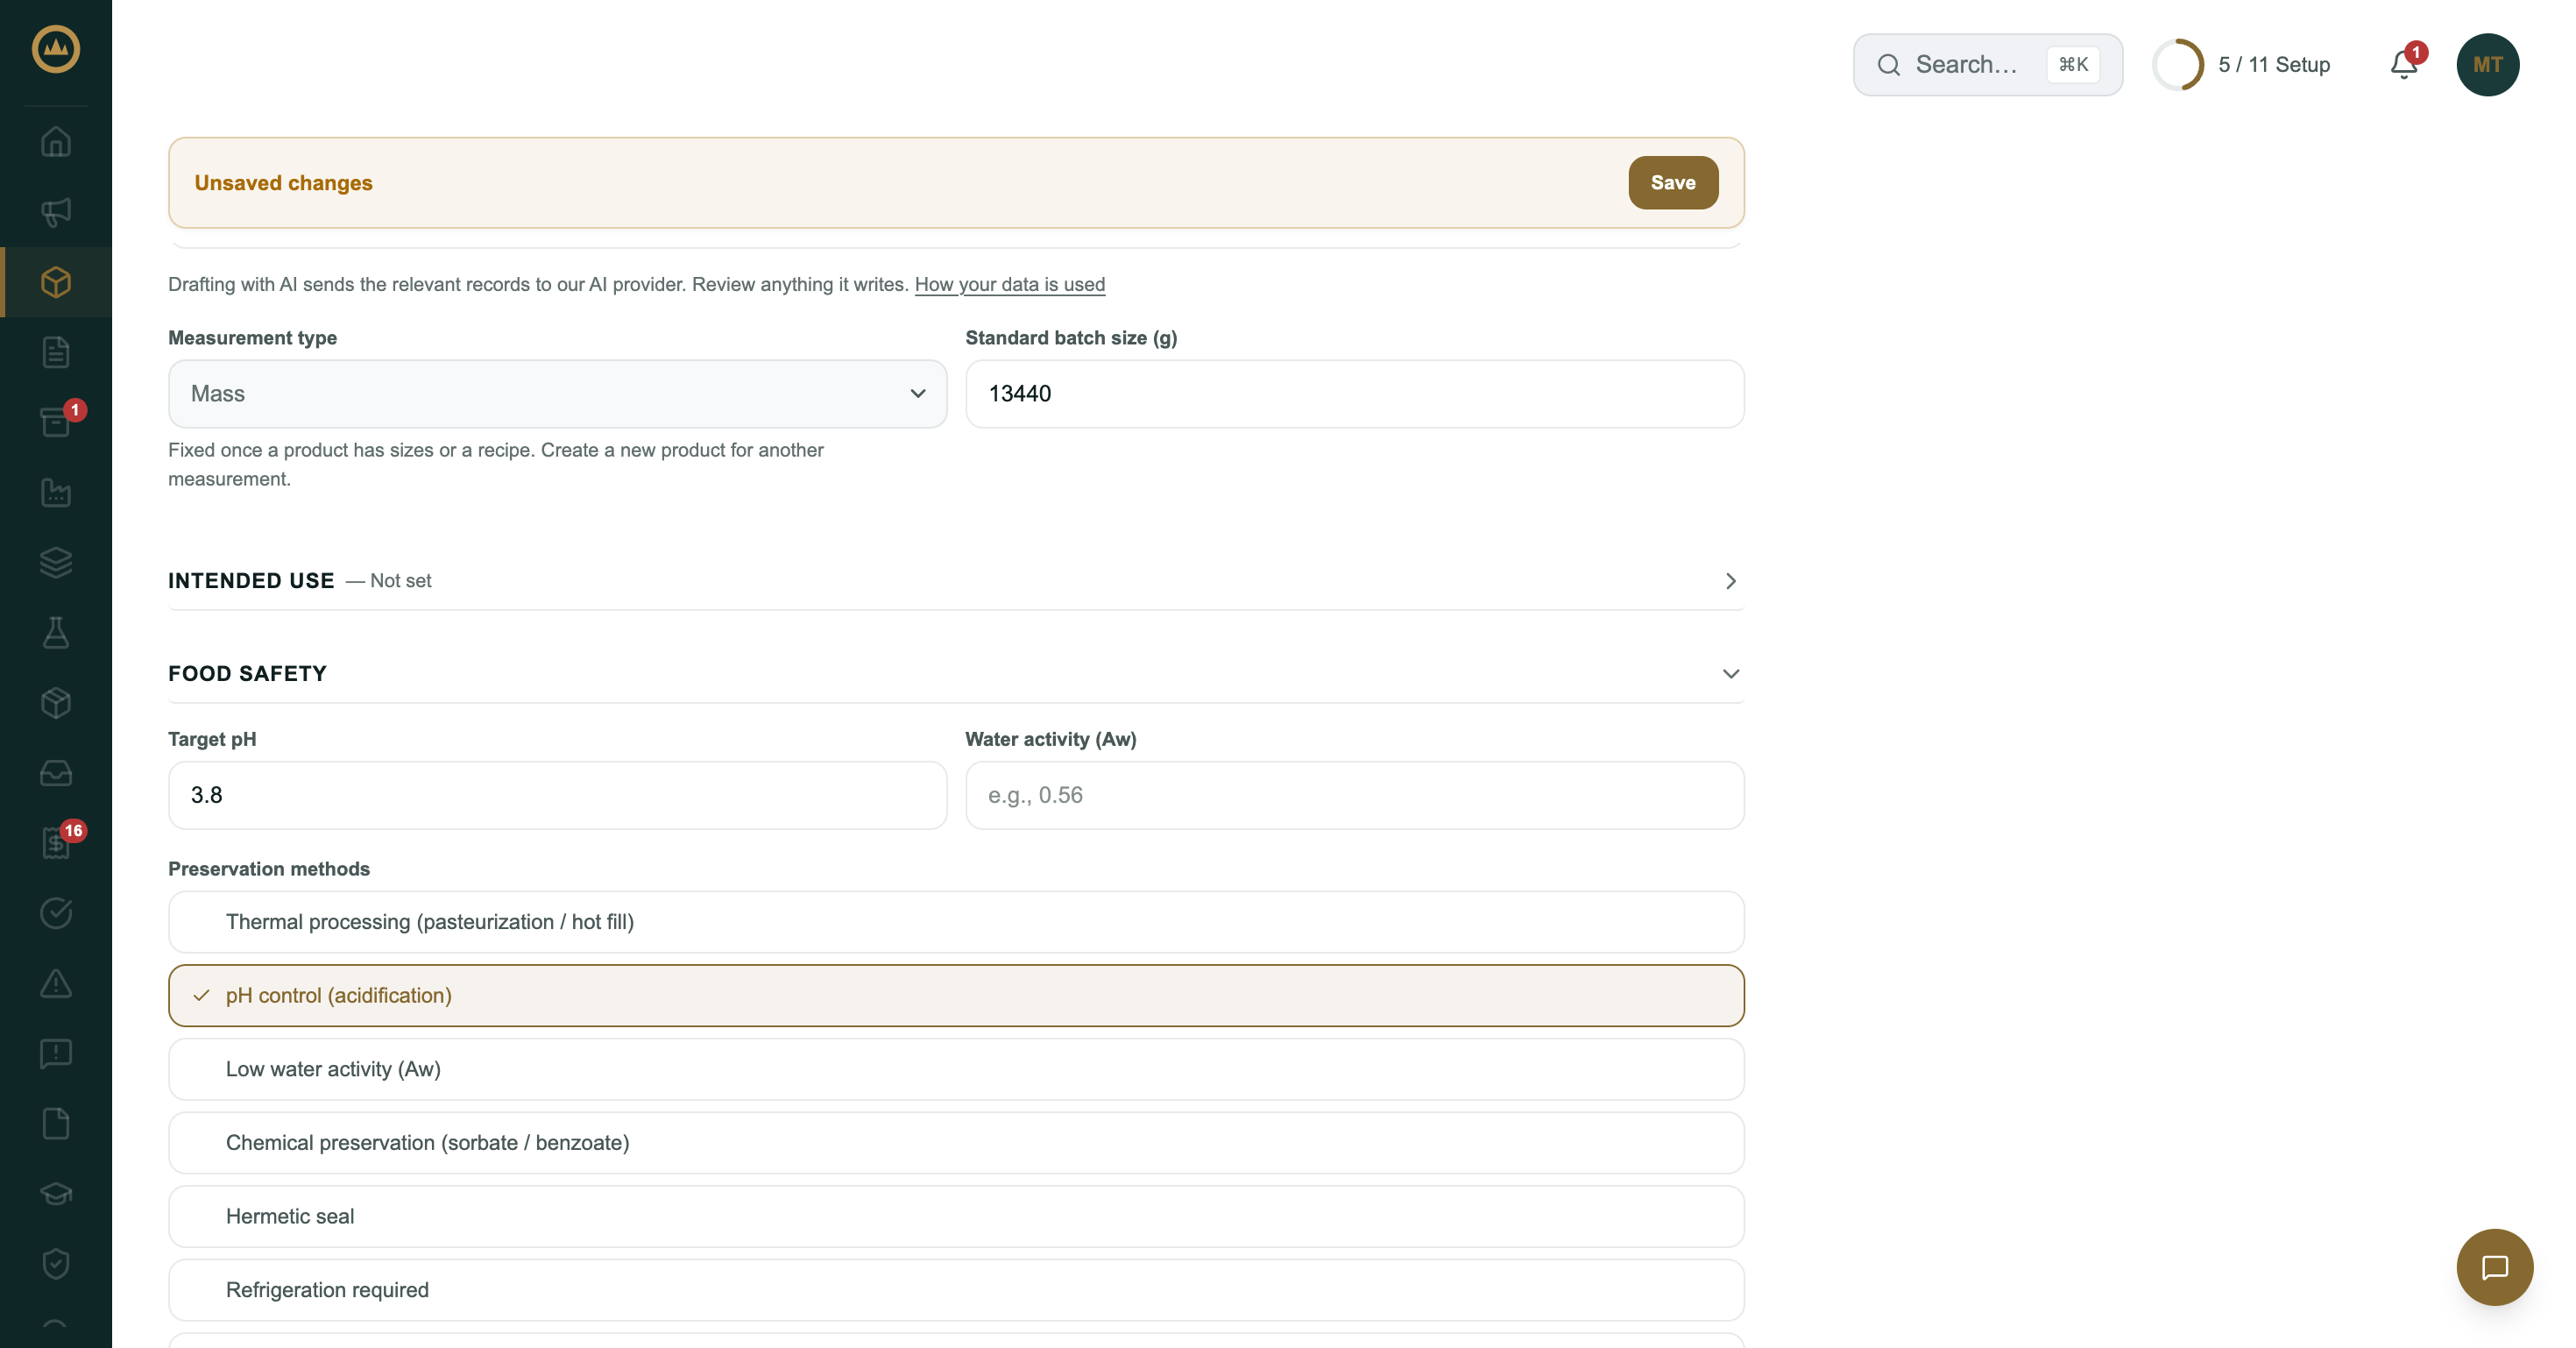2576x1348 pixels.
Task: Save the unsaved changes
Action: 1673,183
